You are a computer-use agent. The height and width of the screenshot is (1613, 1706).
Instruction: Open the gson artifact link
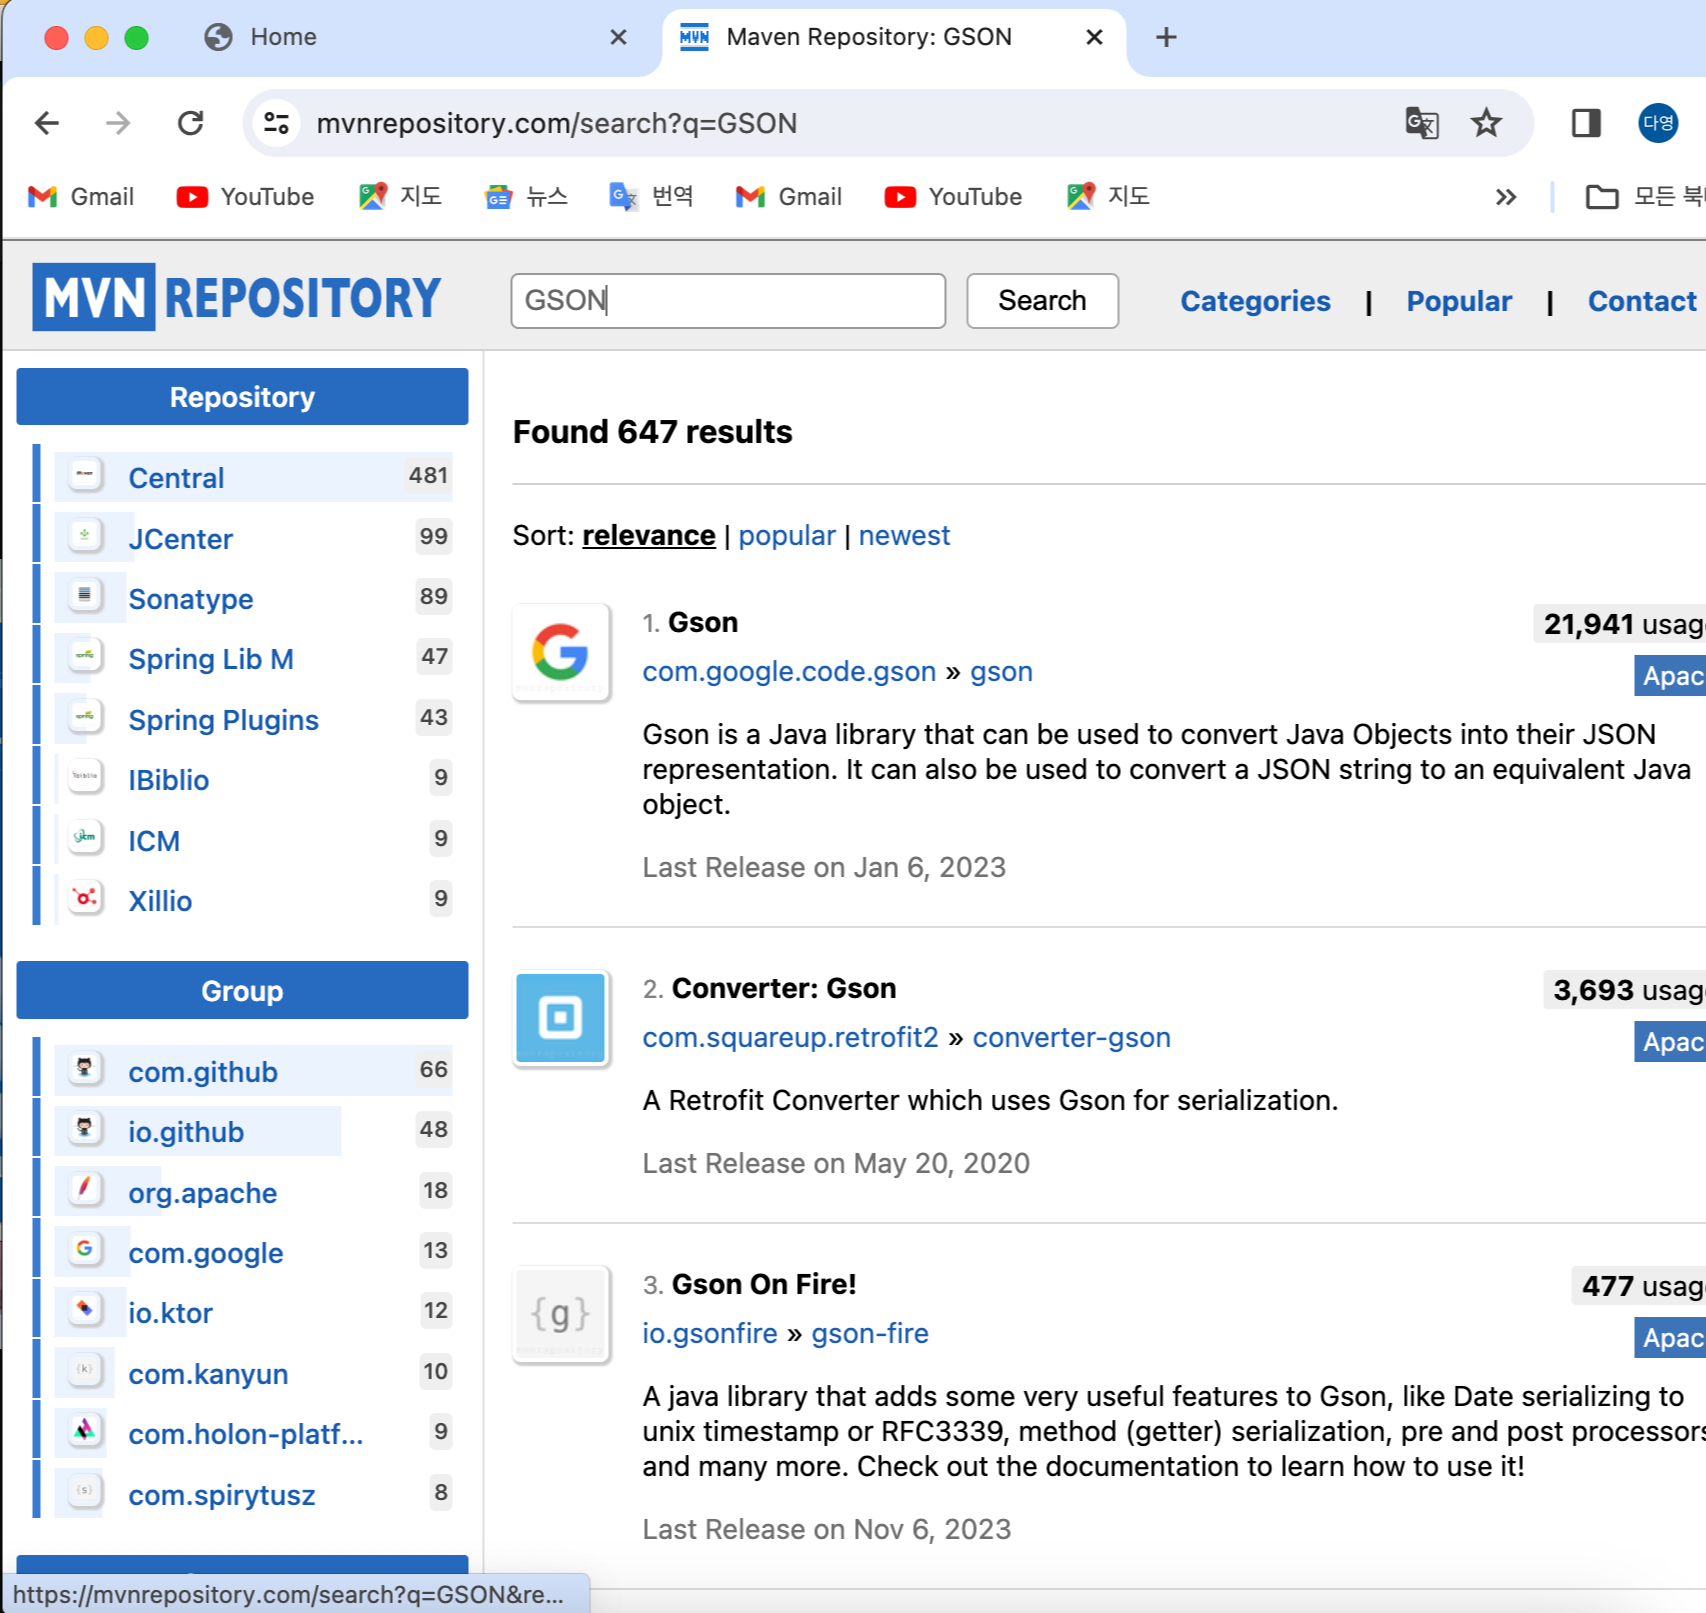click(x=1001, y=671)
